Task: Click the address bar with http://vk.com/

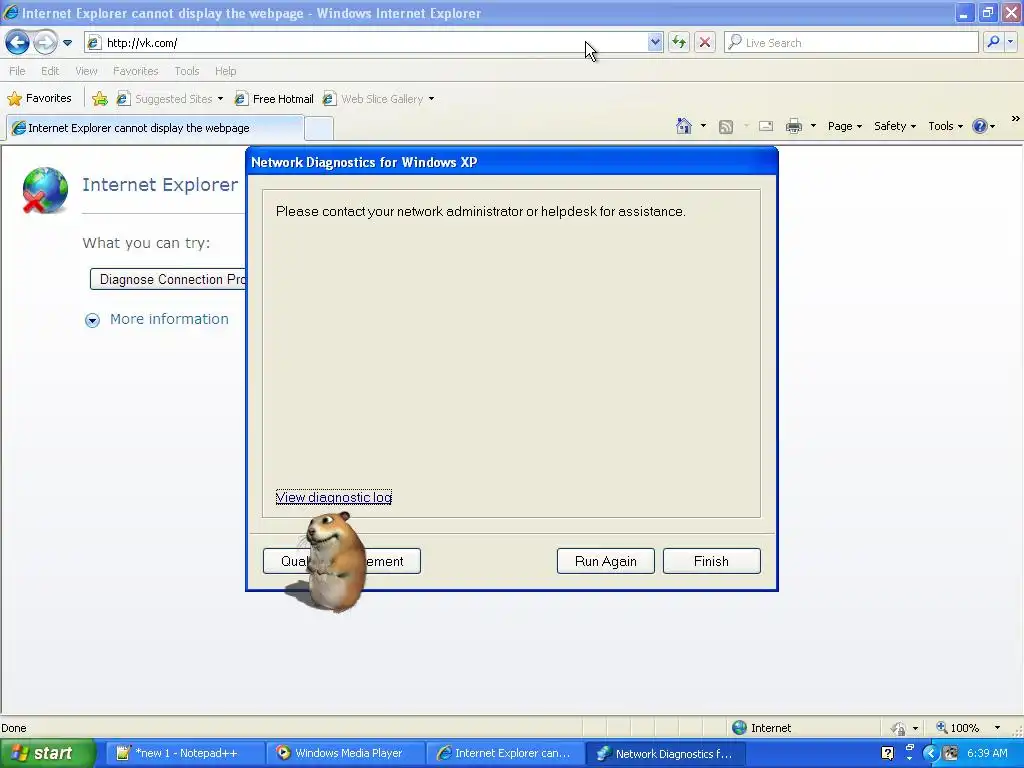Action: (x=366, y=43)
